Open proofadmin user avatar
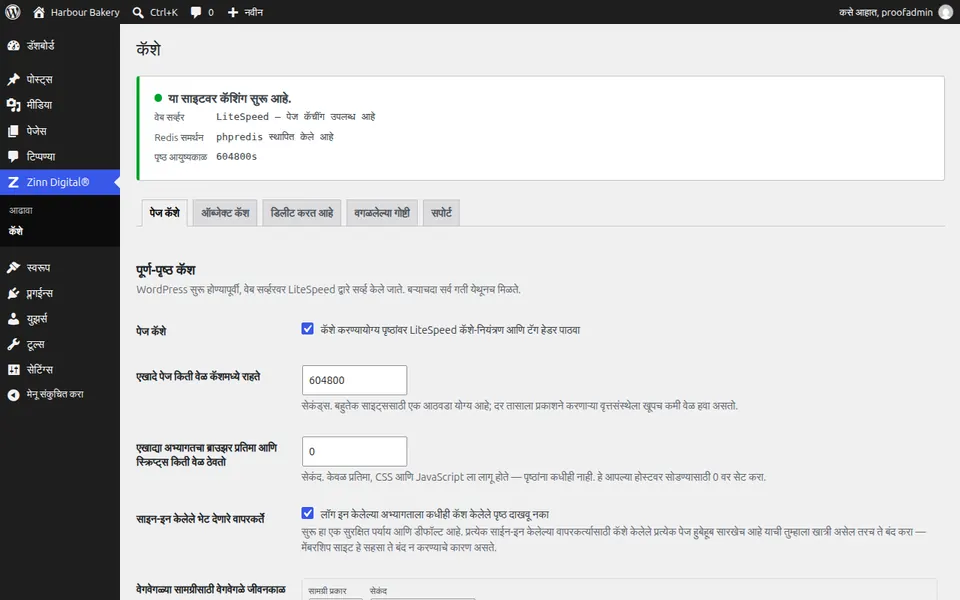Screen dimensions: 960x600 tap(945, 12)
